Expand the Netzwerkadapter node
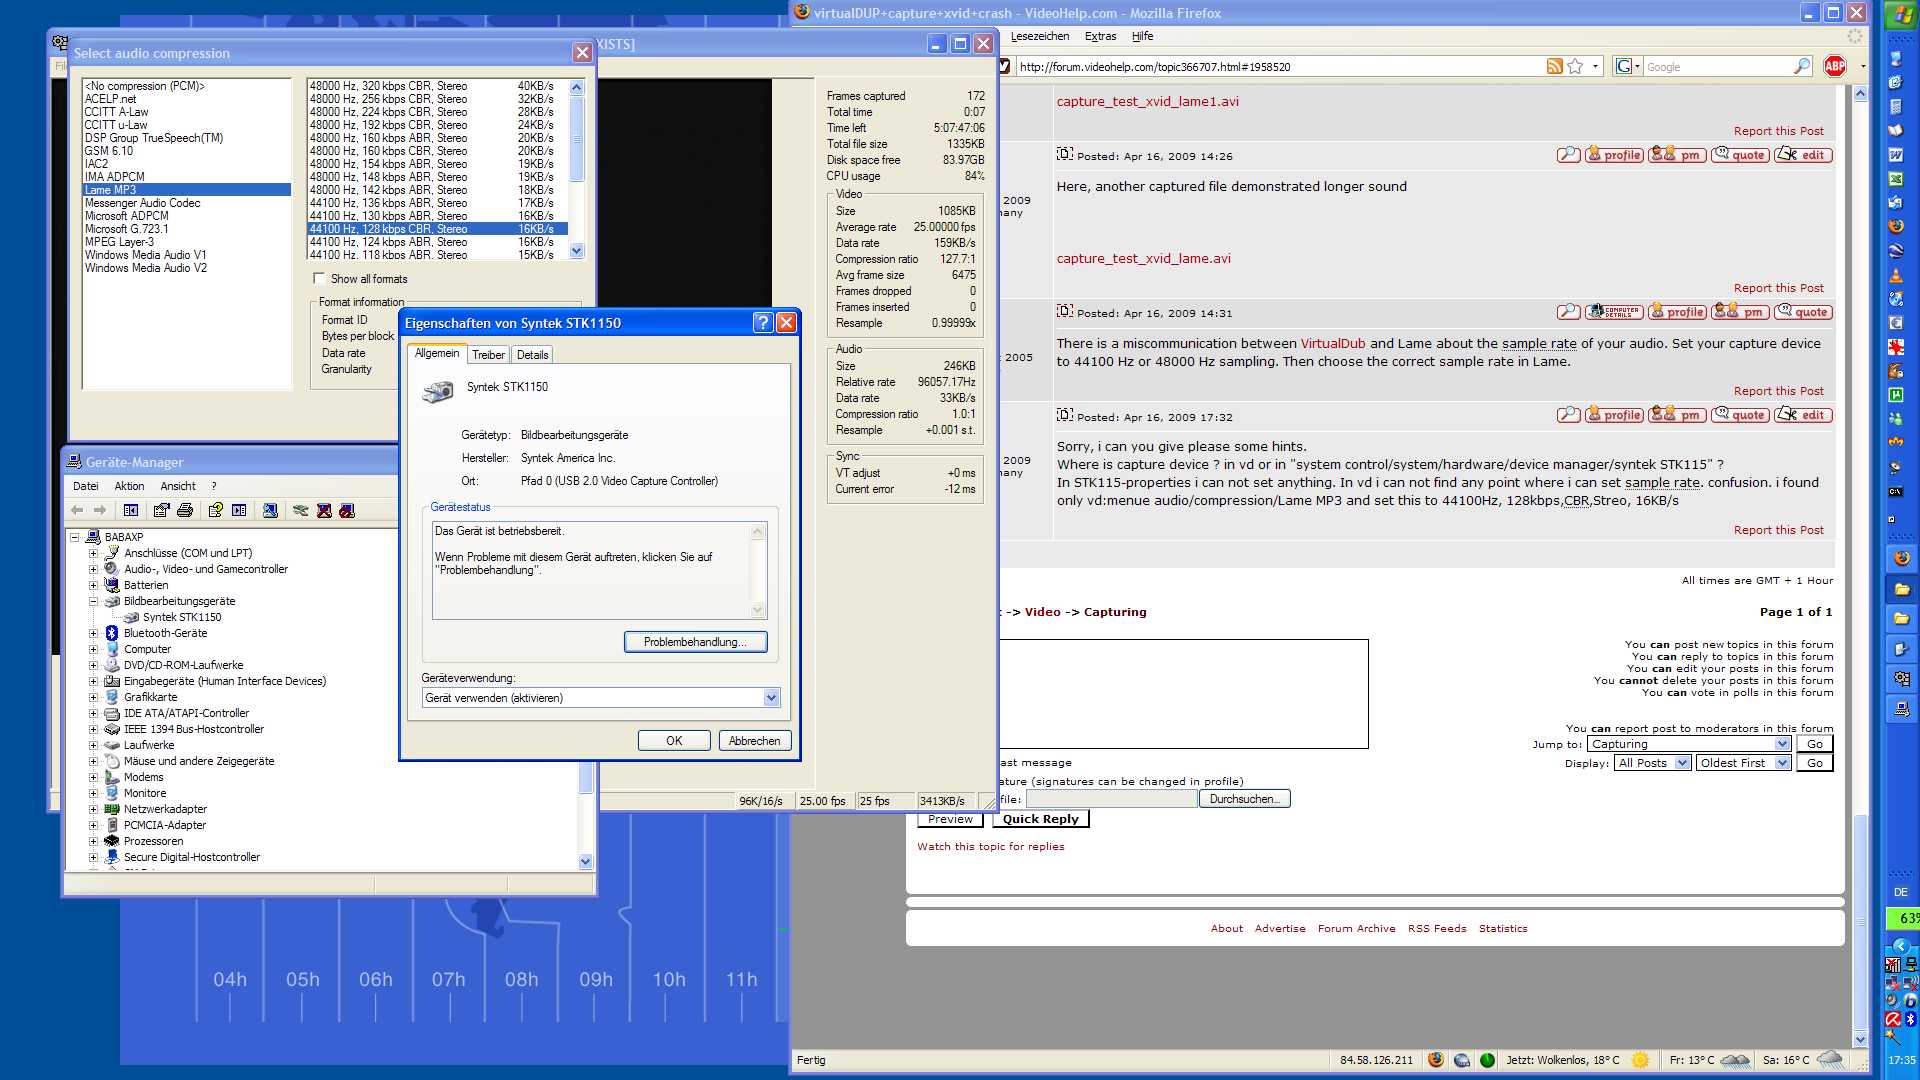This screenshot has height=1080, width=1920. 93,809
